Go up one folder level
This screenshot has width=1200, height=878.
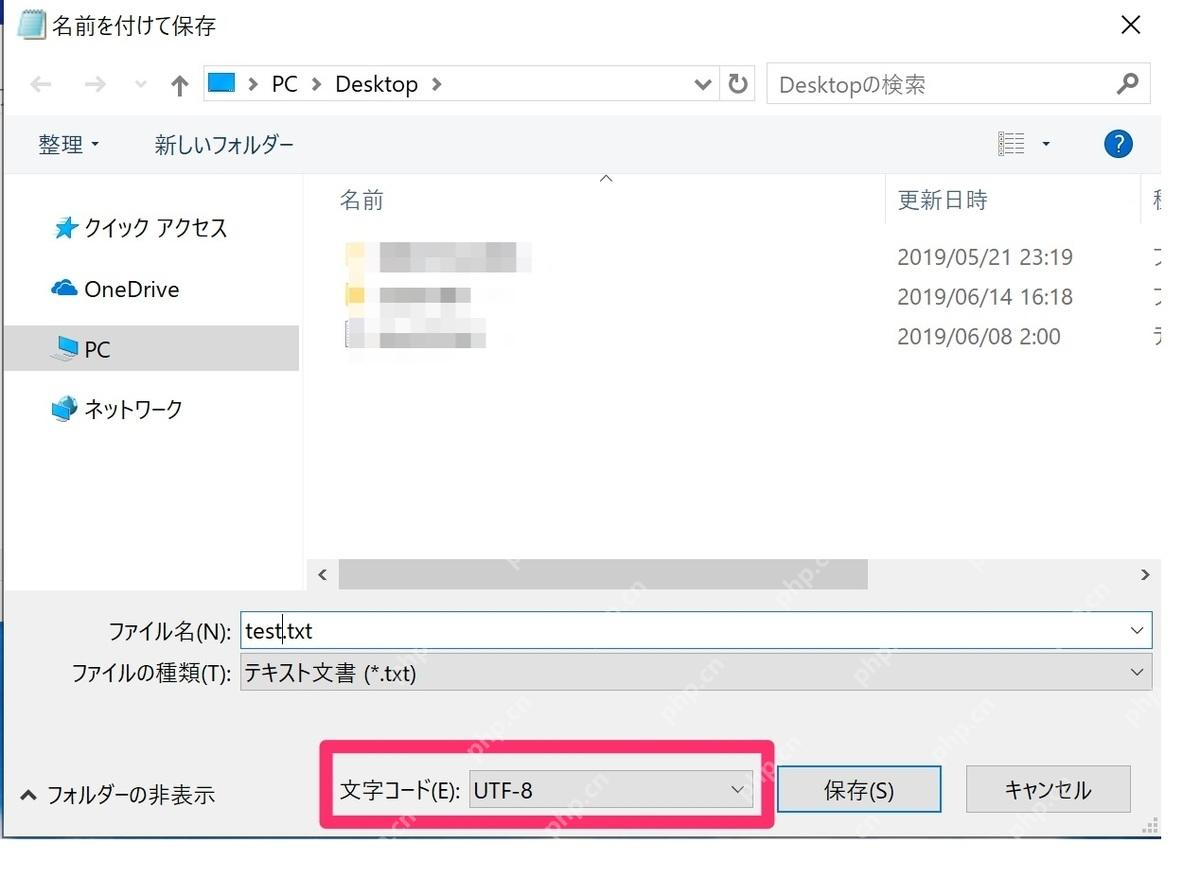point(179,86)
